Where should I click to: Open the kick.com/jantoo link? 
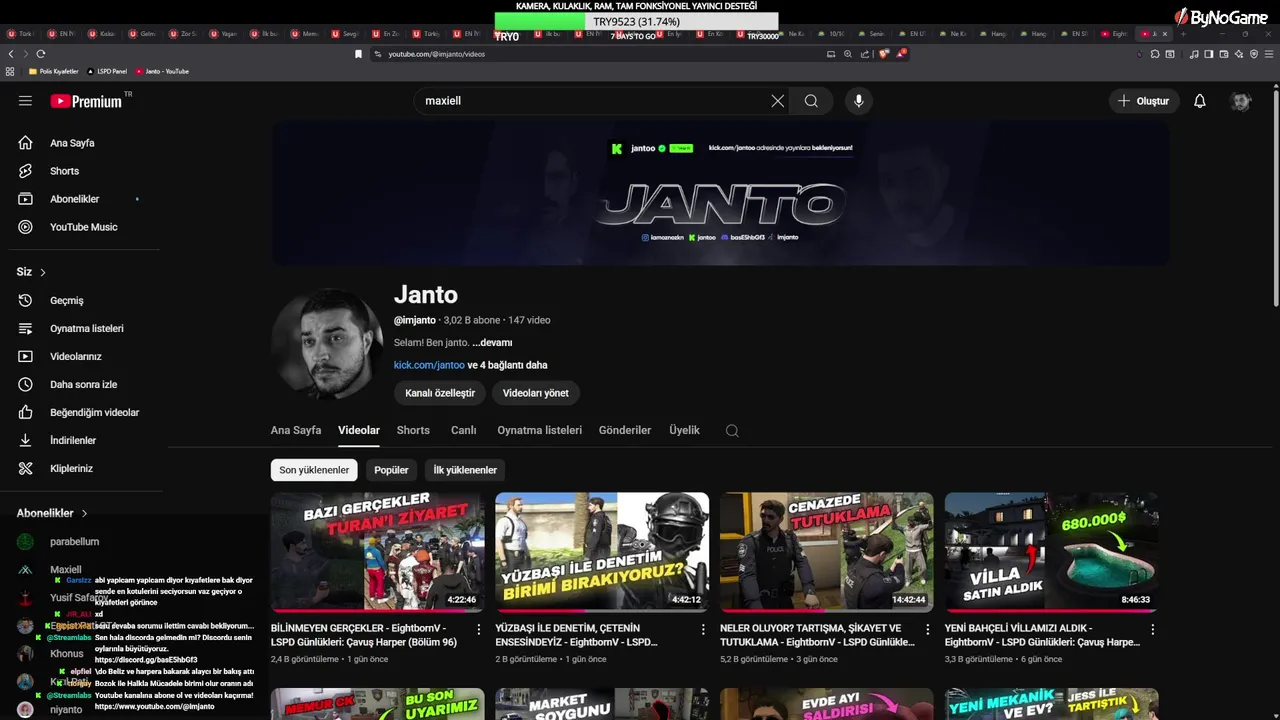[x=429, y=365]
